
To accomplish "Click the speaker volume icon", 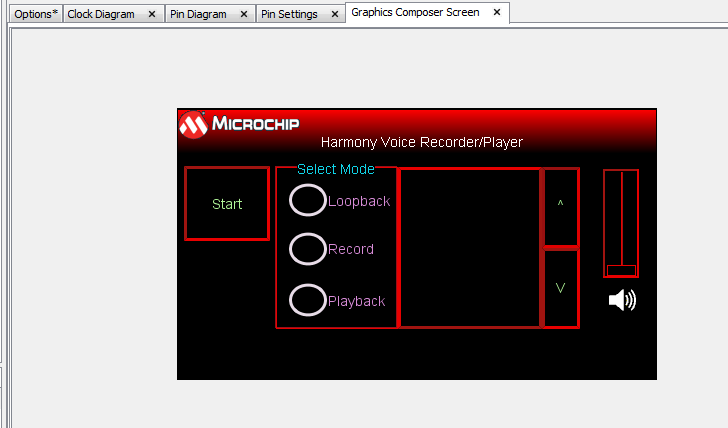I will (x=622, y=299).
